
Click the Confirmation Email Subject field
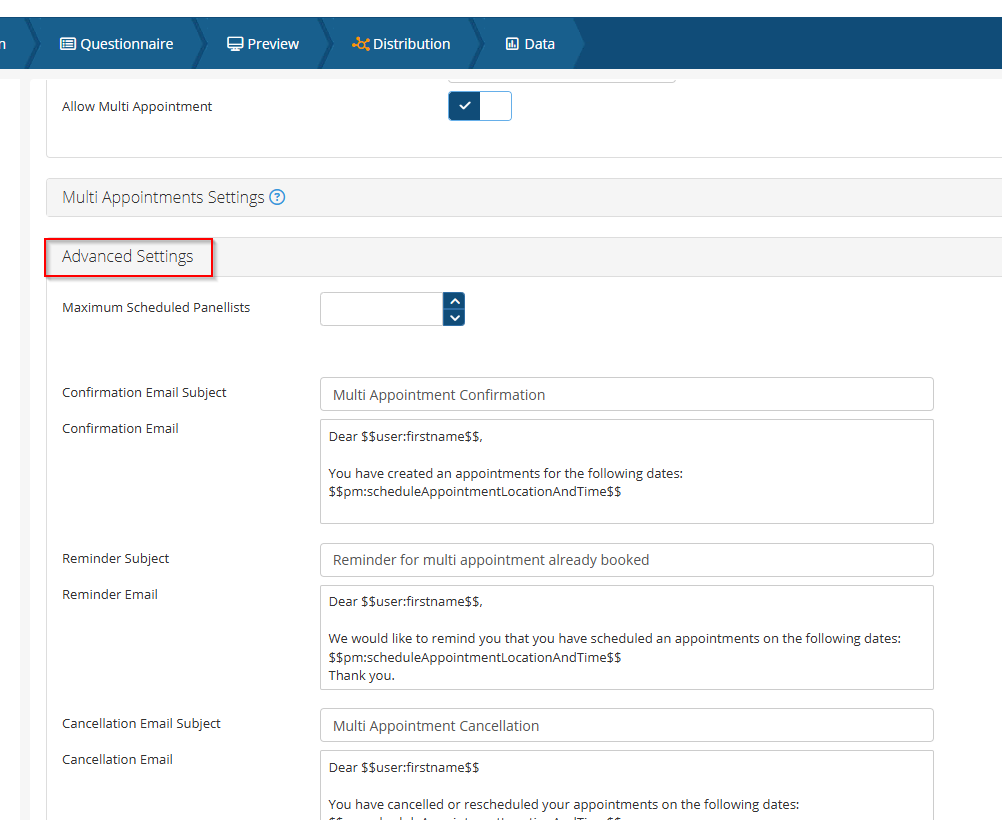click(x=626, y=394)
